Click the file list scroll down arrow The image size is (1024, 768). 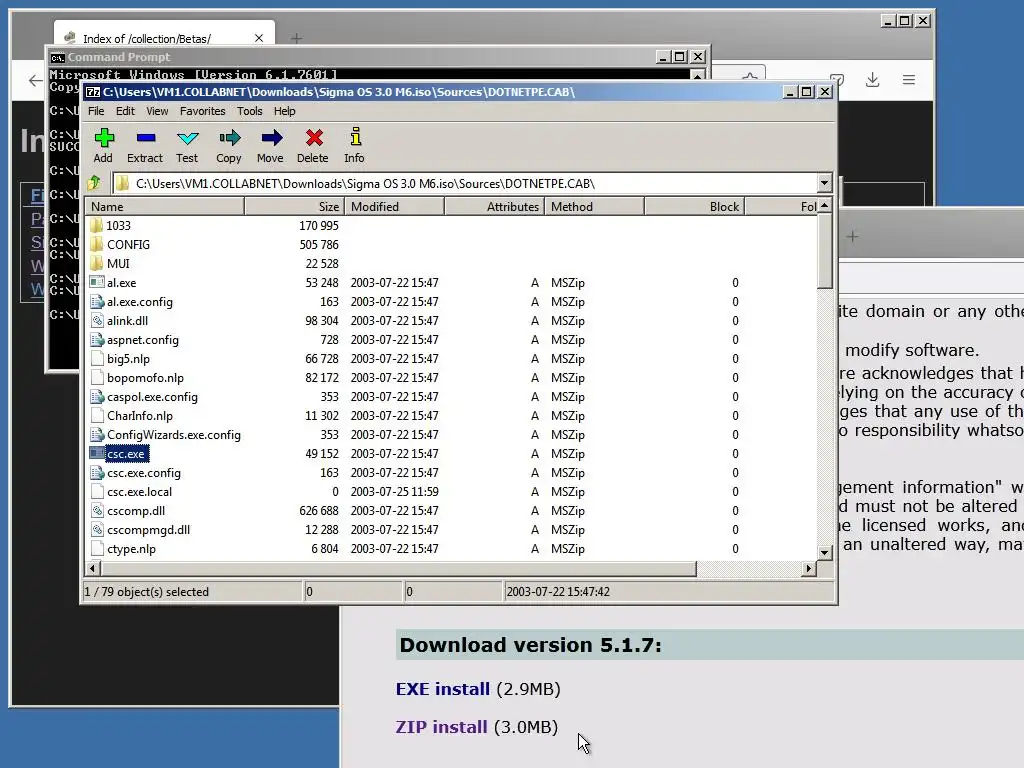[x=825, y=552]
